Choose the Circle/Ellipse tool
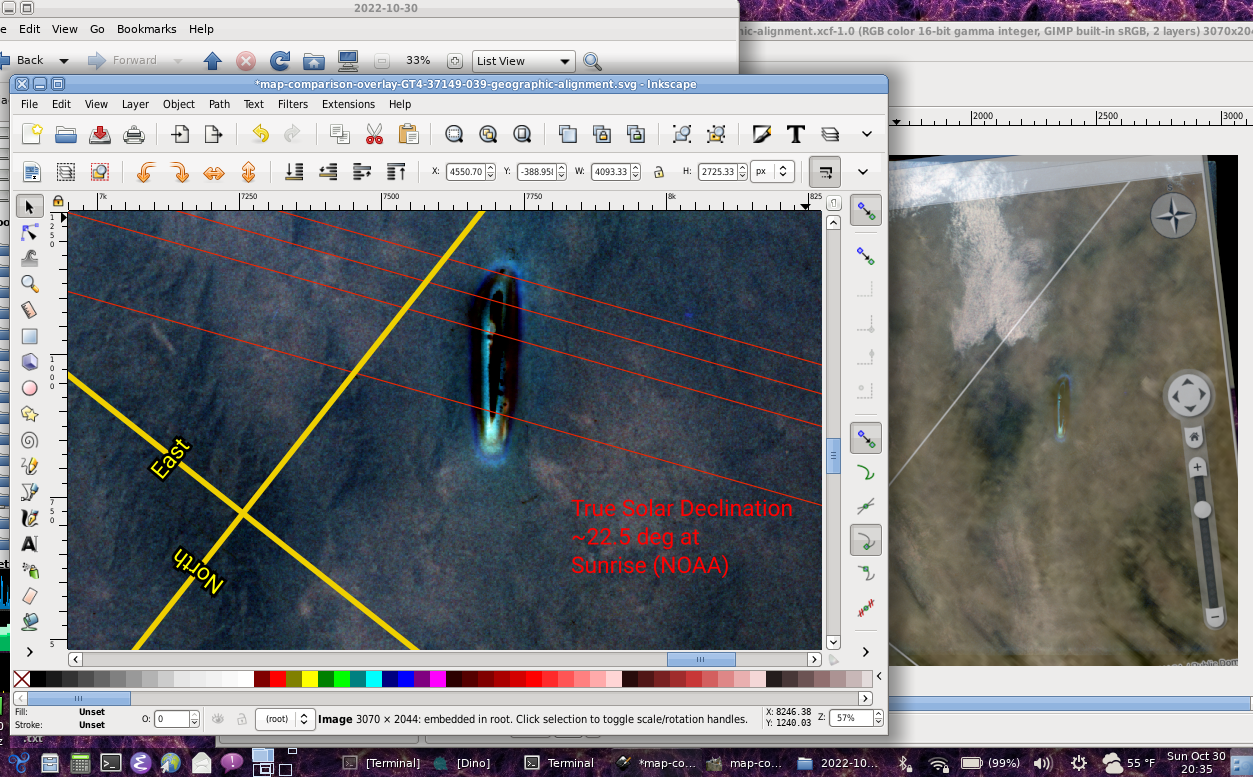Image resolution: width=1253 pixels, height=777 pixels. point(29,388)
